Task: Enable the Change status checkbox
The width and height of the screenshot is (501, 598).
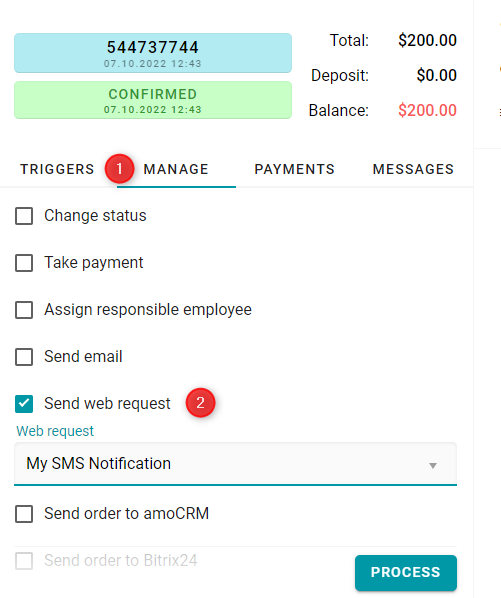Action: click(x=24, y=216)
